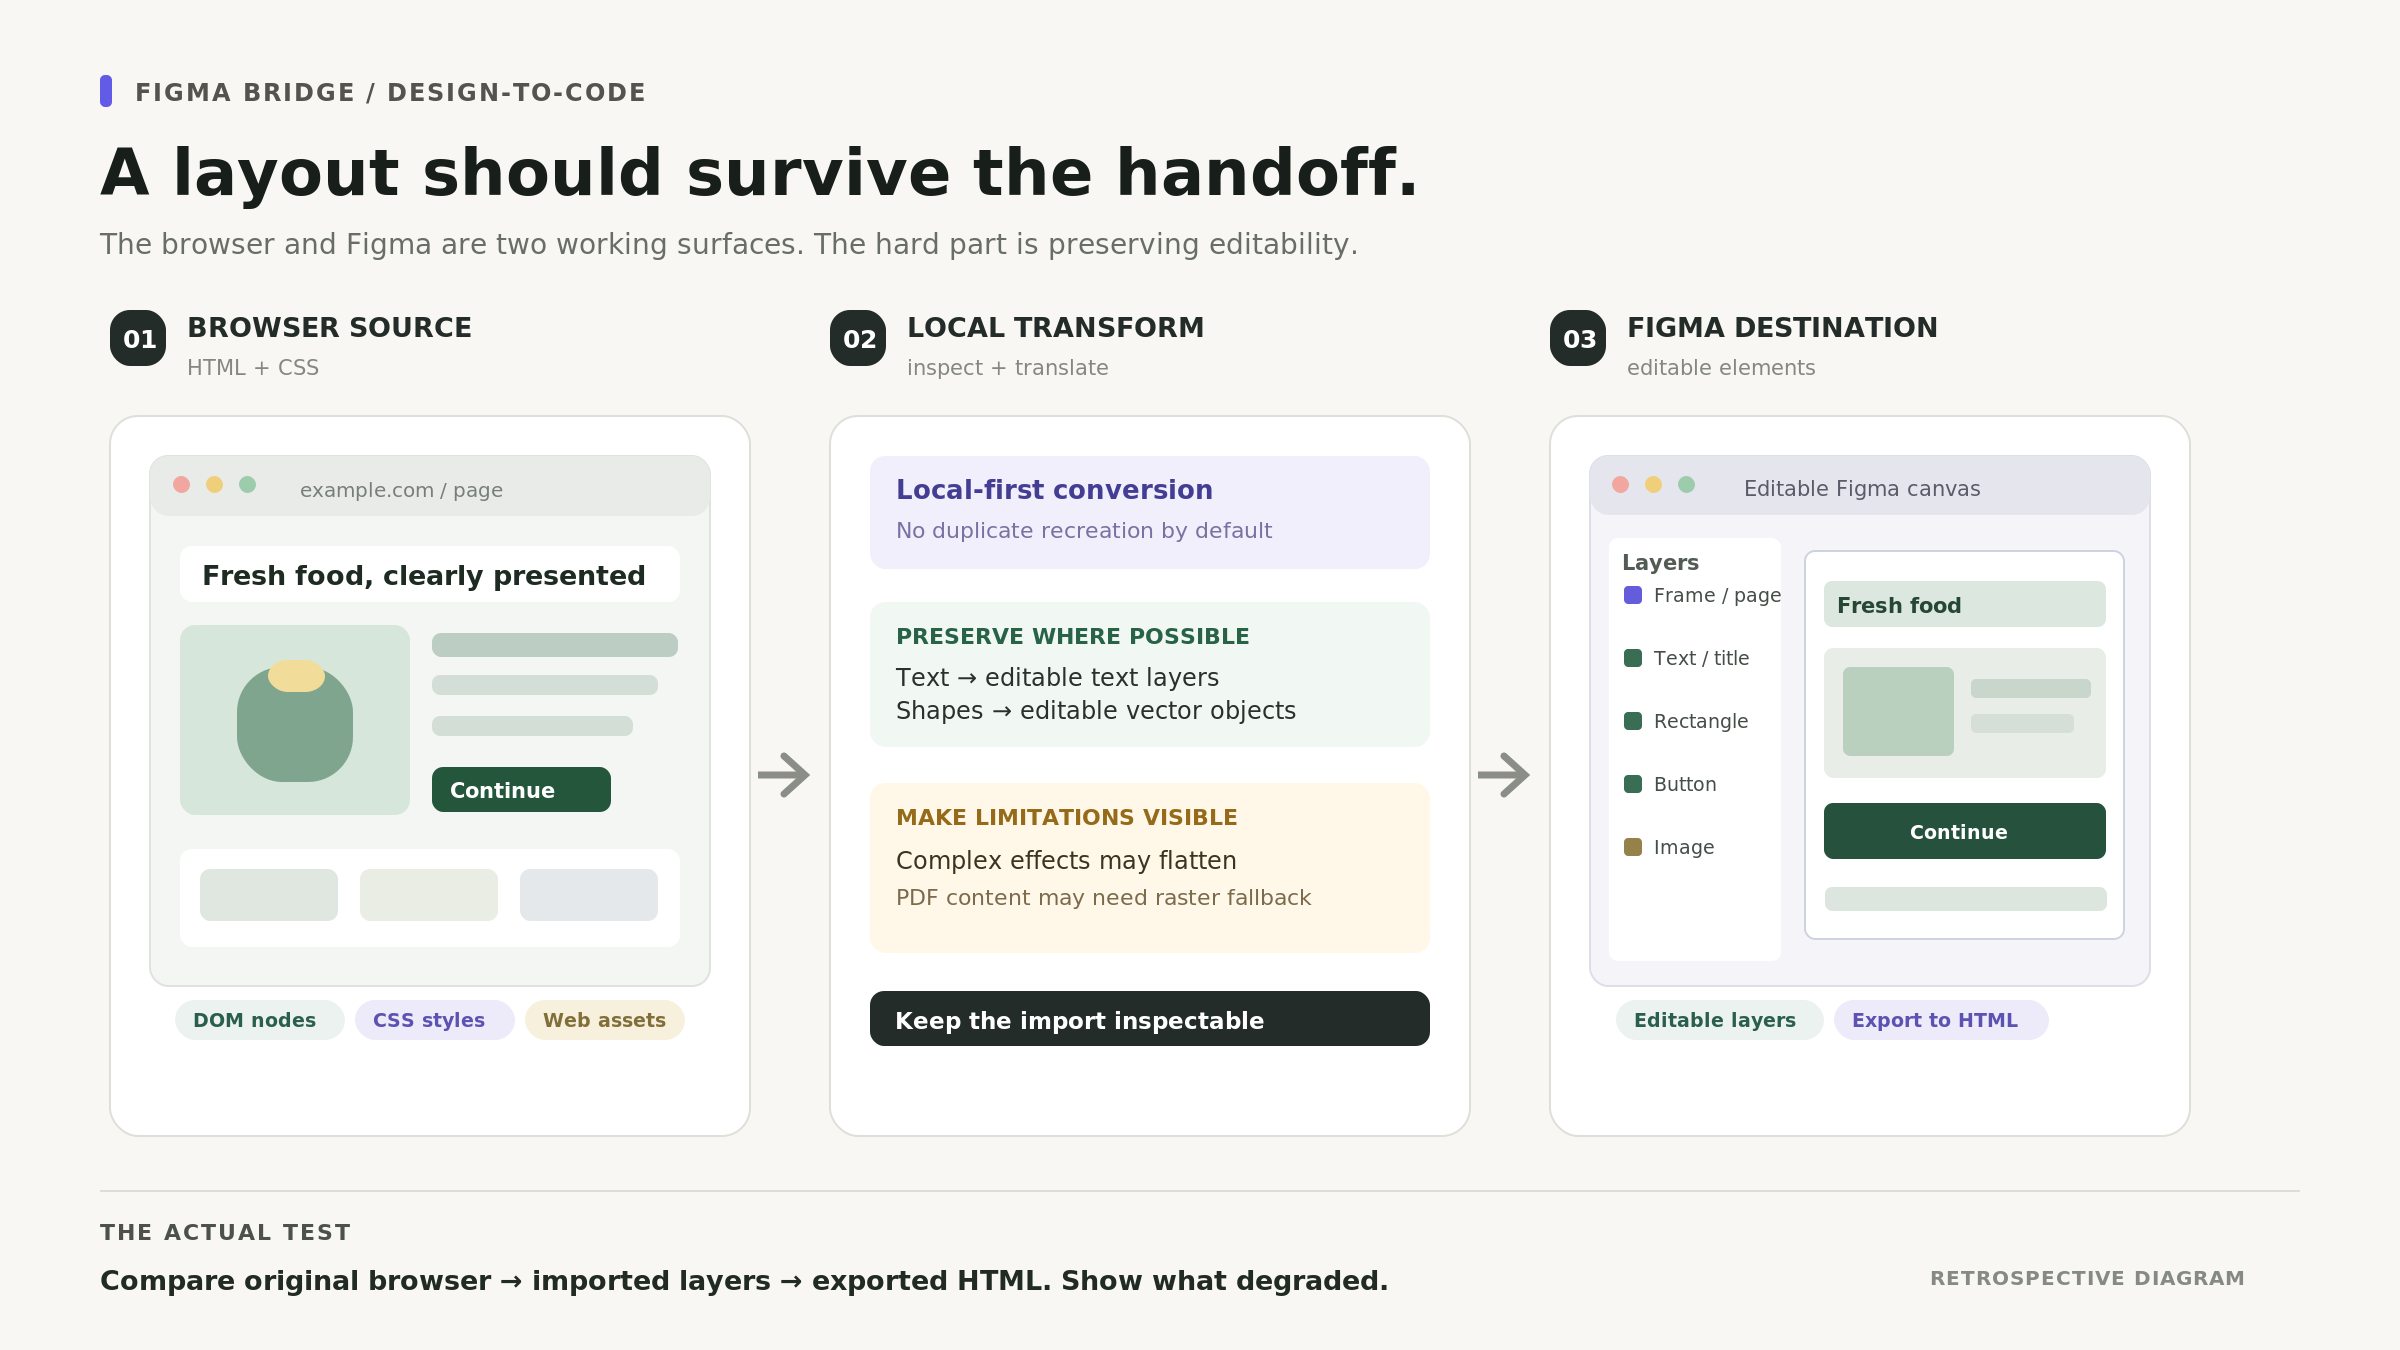Click the first green card in browser mockup footer
The image size is (2400, 1350).
[x=269, y=895]
